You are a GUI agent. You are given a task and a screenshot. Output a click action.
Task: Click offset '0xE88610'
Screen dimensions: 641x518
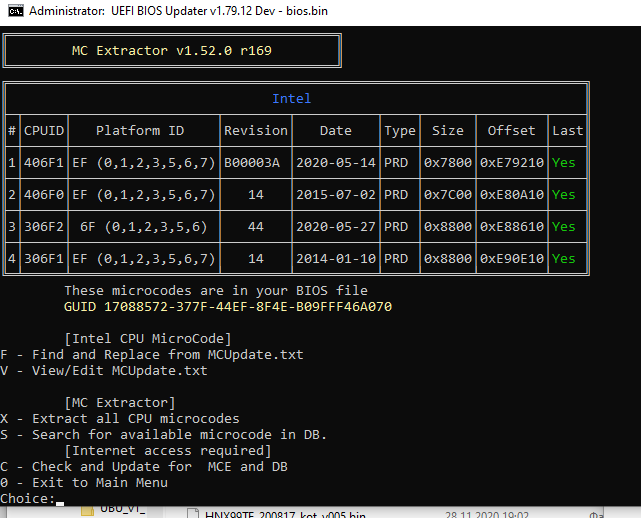512,226
